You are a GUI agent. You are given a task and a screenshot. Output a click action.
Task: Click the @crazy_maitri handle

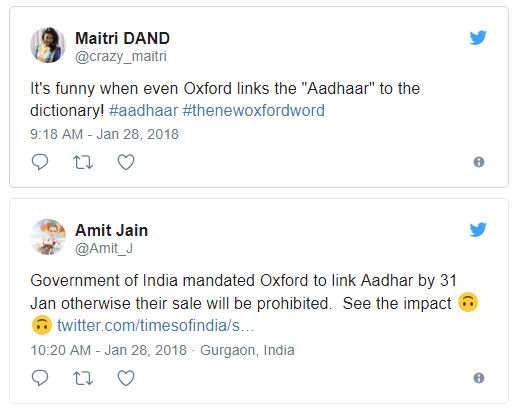(121, 56)
